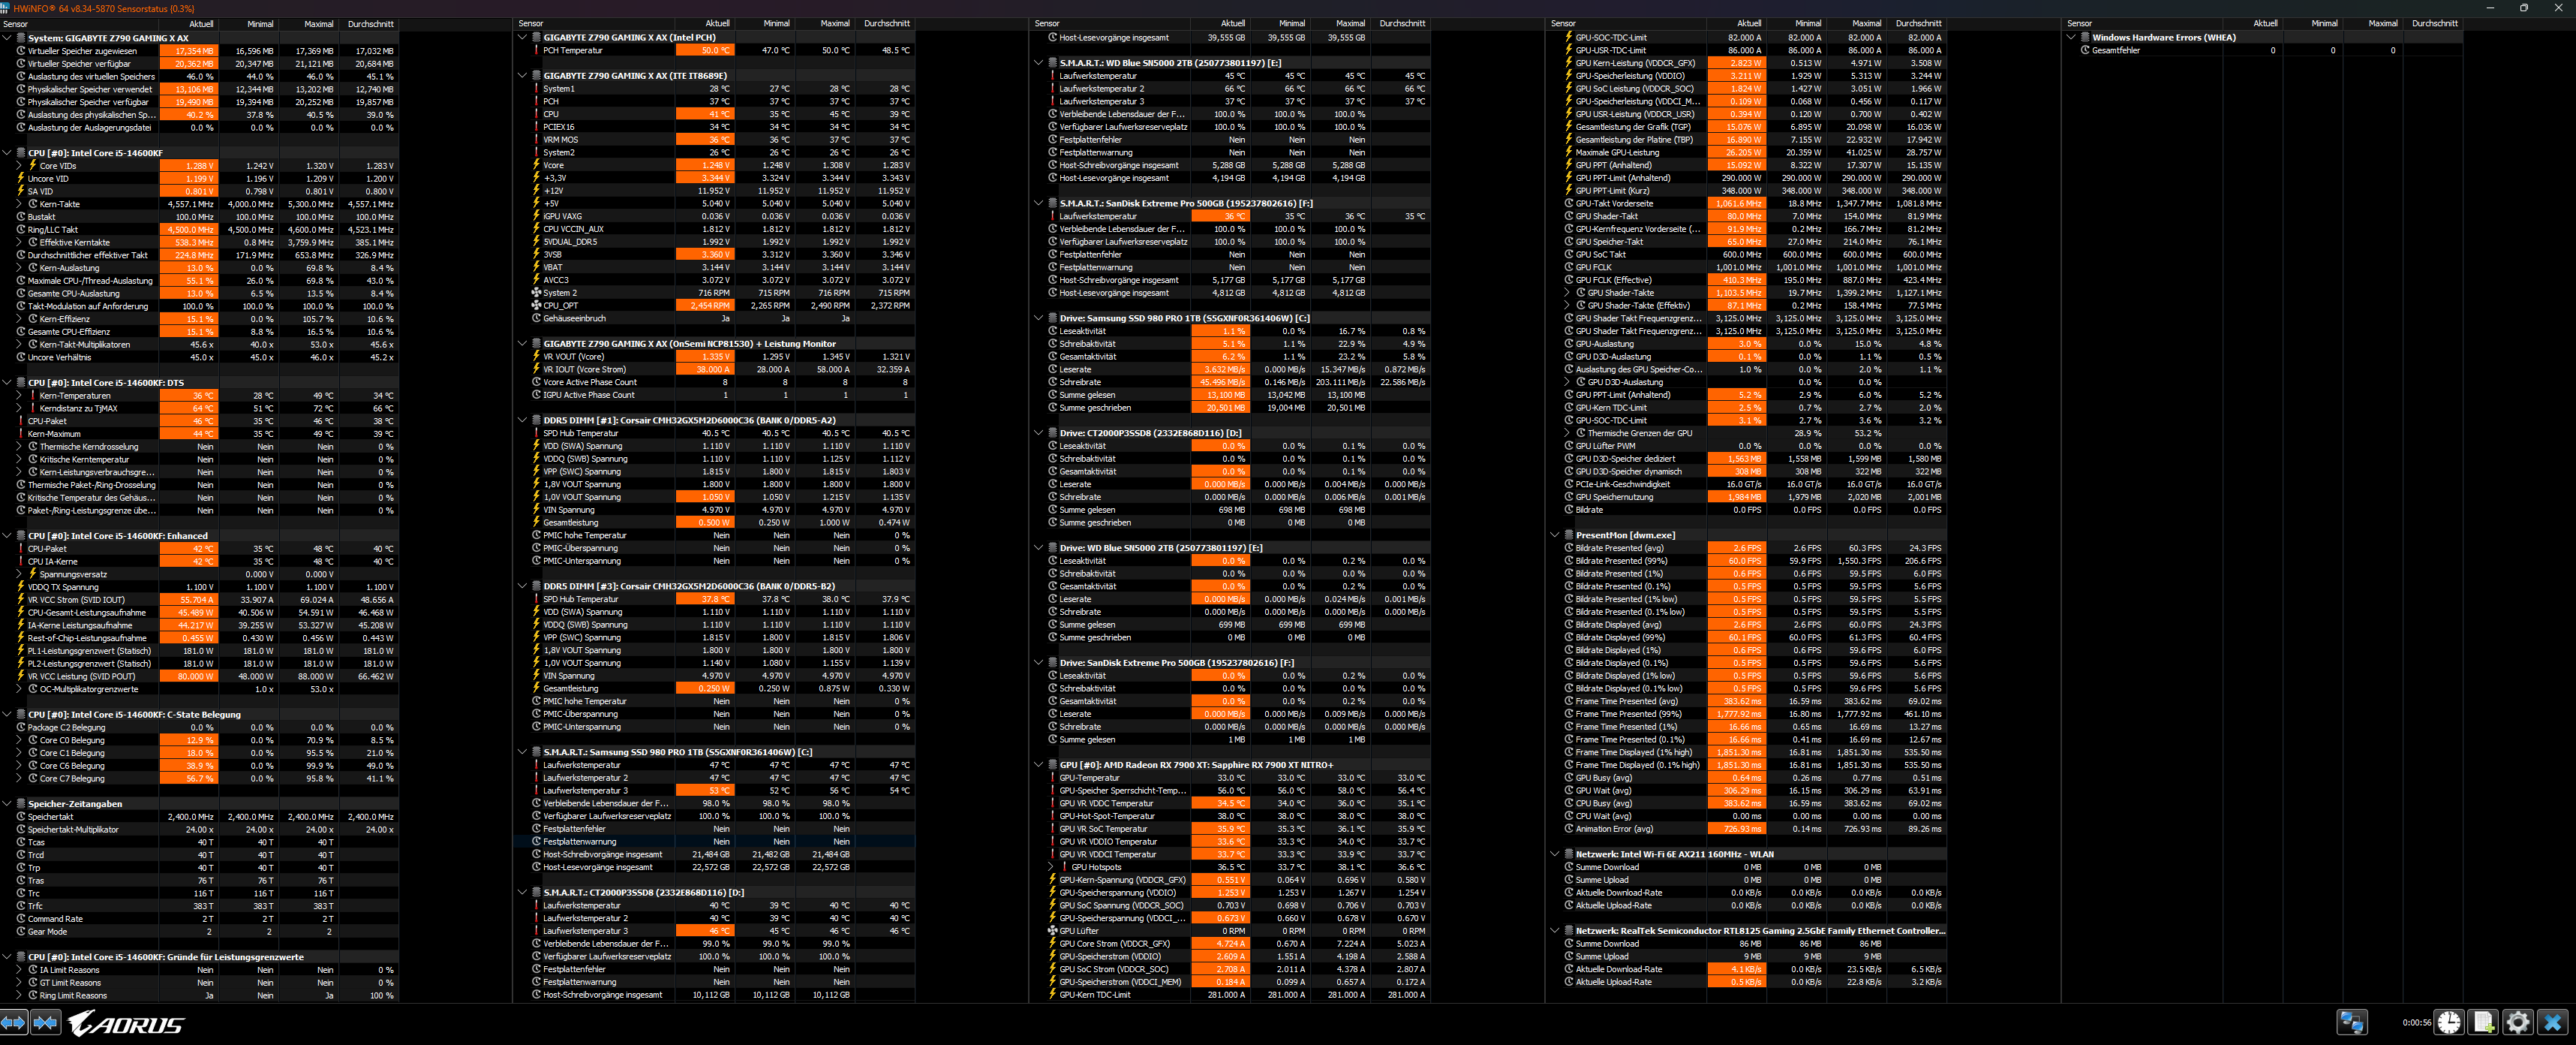Open the network remote monitoring icon
This screenshot has width=2576, height=1045.
point(2352,1022)
